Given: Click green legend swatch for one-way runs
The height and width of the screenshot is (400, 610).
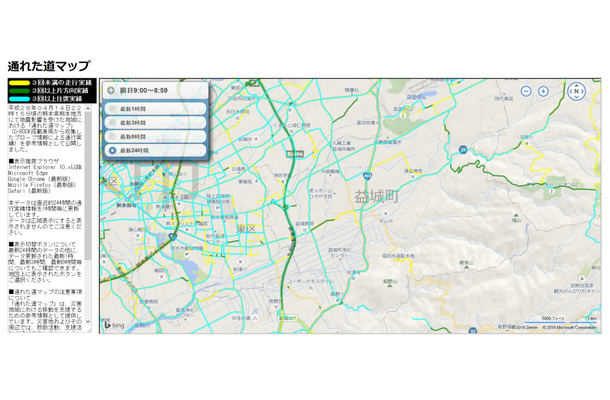Looking at the screenshot, I should pos(19,91).
